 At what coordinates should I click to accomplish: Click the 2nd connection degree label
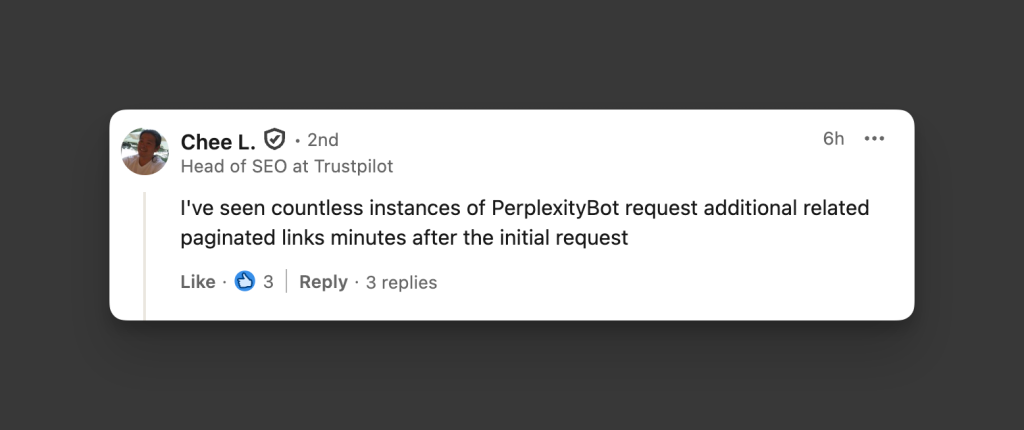pyautogui.click(x=322, y=140)
